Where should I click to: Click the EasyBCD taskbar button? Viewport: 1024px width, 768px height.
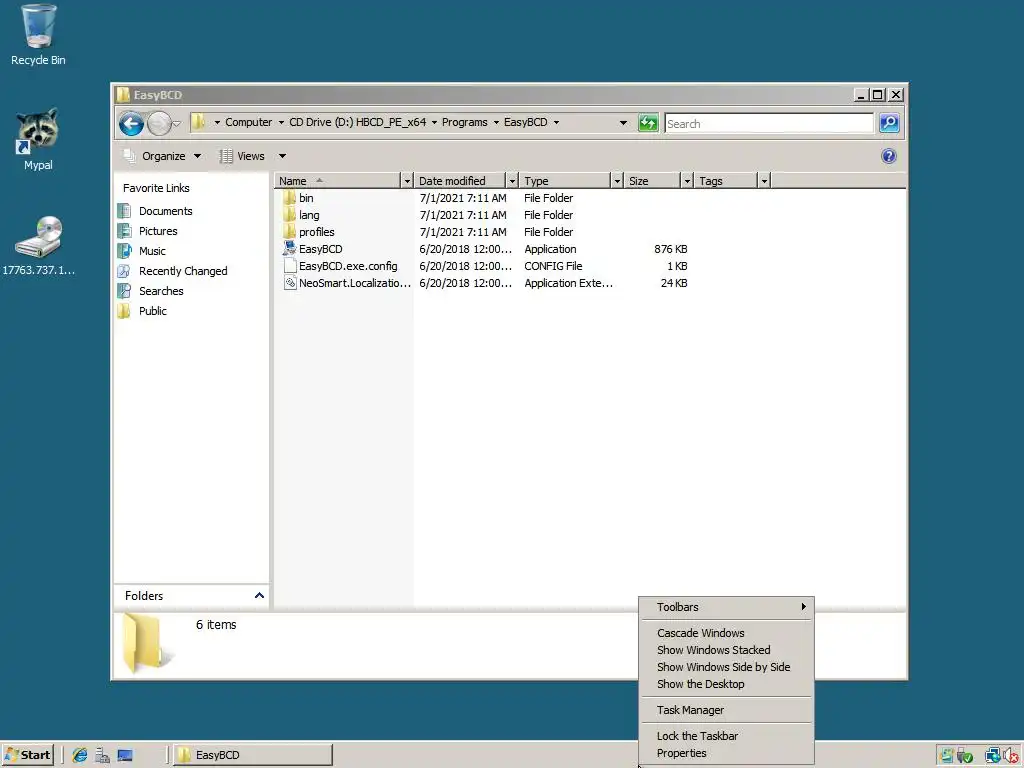coord(253,755)
